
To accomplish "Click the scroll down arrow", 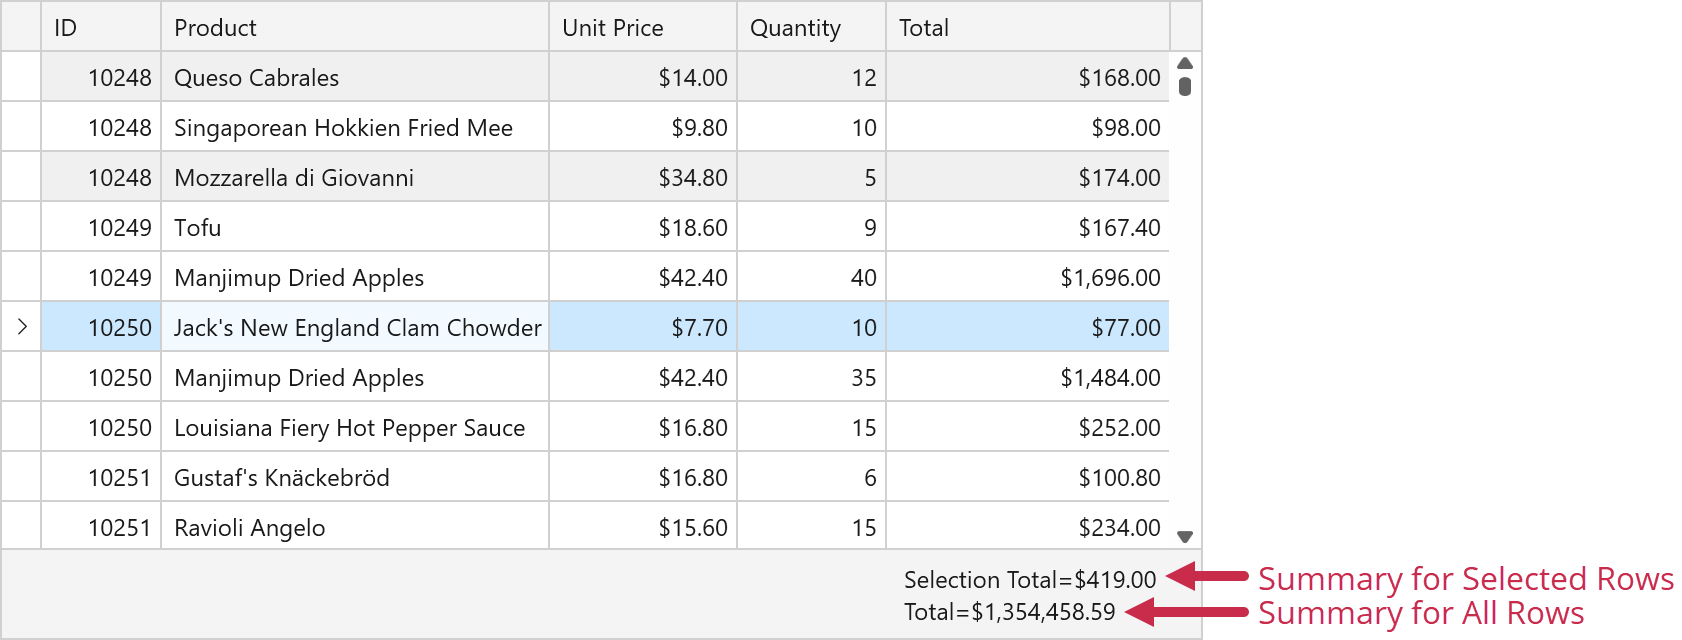I will [x=1185, y=537].
